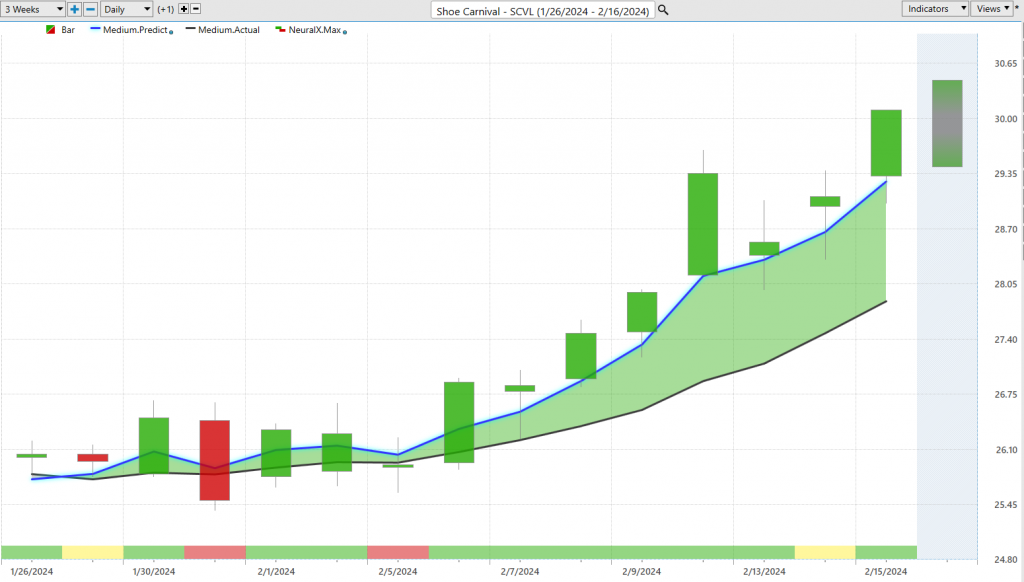1024x582 pixels.
Task: Click the 26.75 price axis label
Action: pos(1006,395)
